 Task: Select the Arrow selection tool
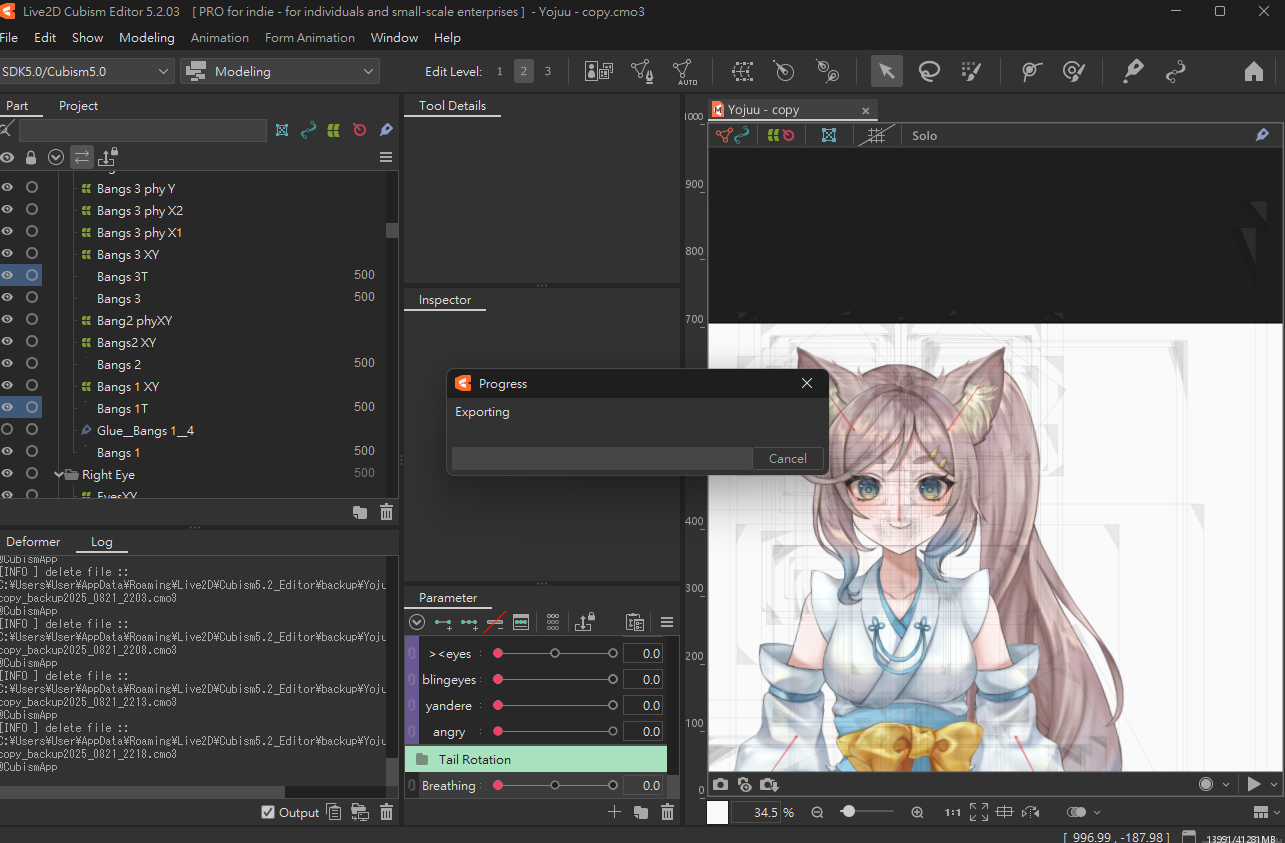point(886,71)
